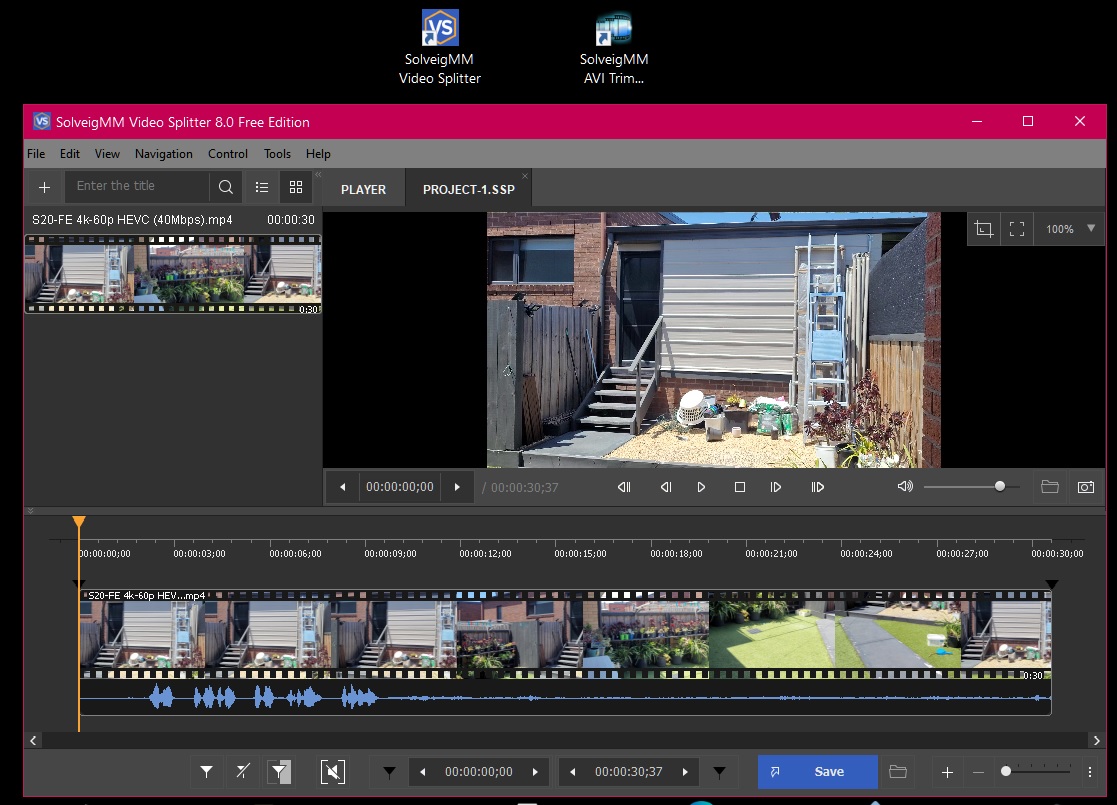The height and width of the screenshot is (805, 1117).
Task: Add media with the plus button
Action: point(44,187)
